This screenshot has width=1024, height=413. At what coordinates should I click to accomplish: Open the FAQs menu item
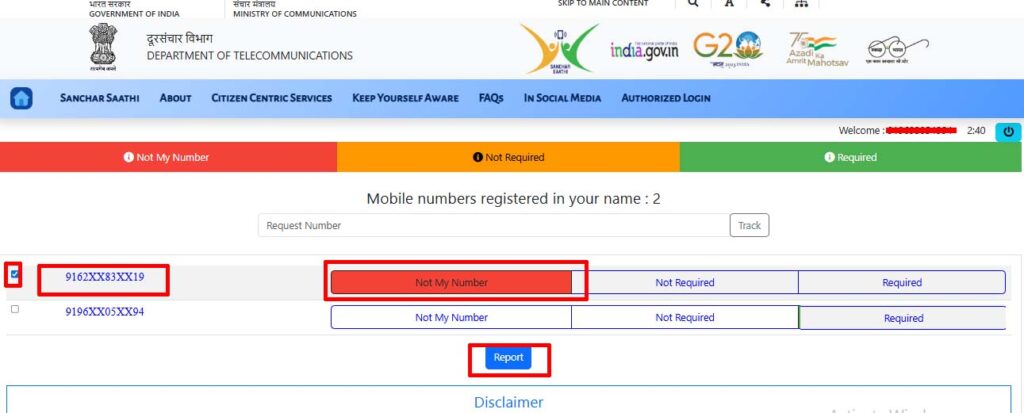point(491,98)
